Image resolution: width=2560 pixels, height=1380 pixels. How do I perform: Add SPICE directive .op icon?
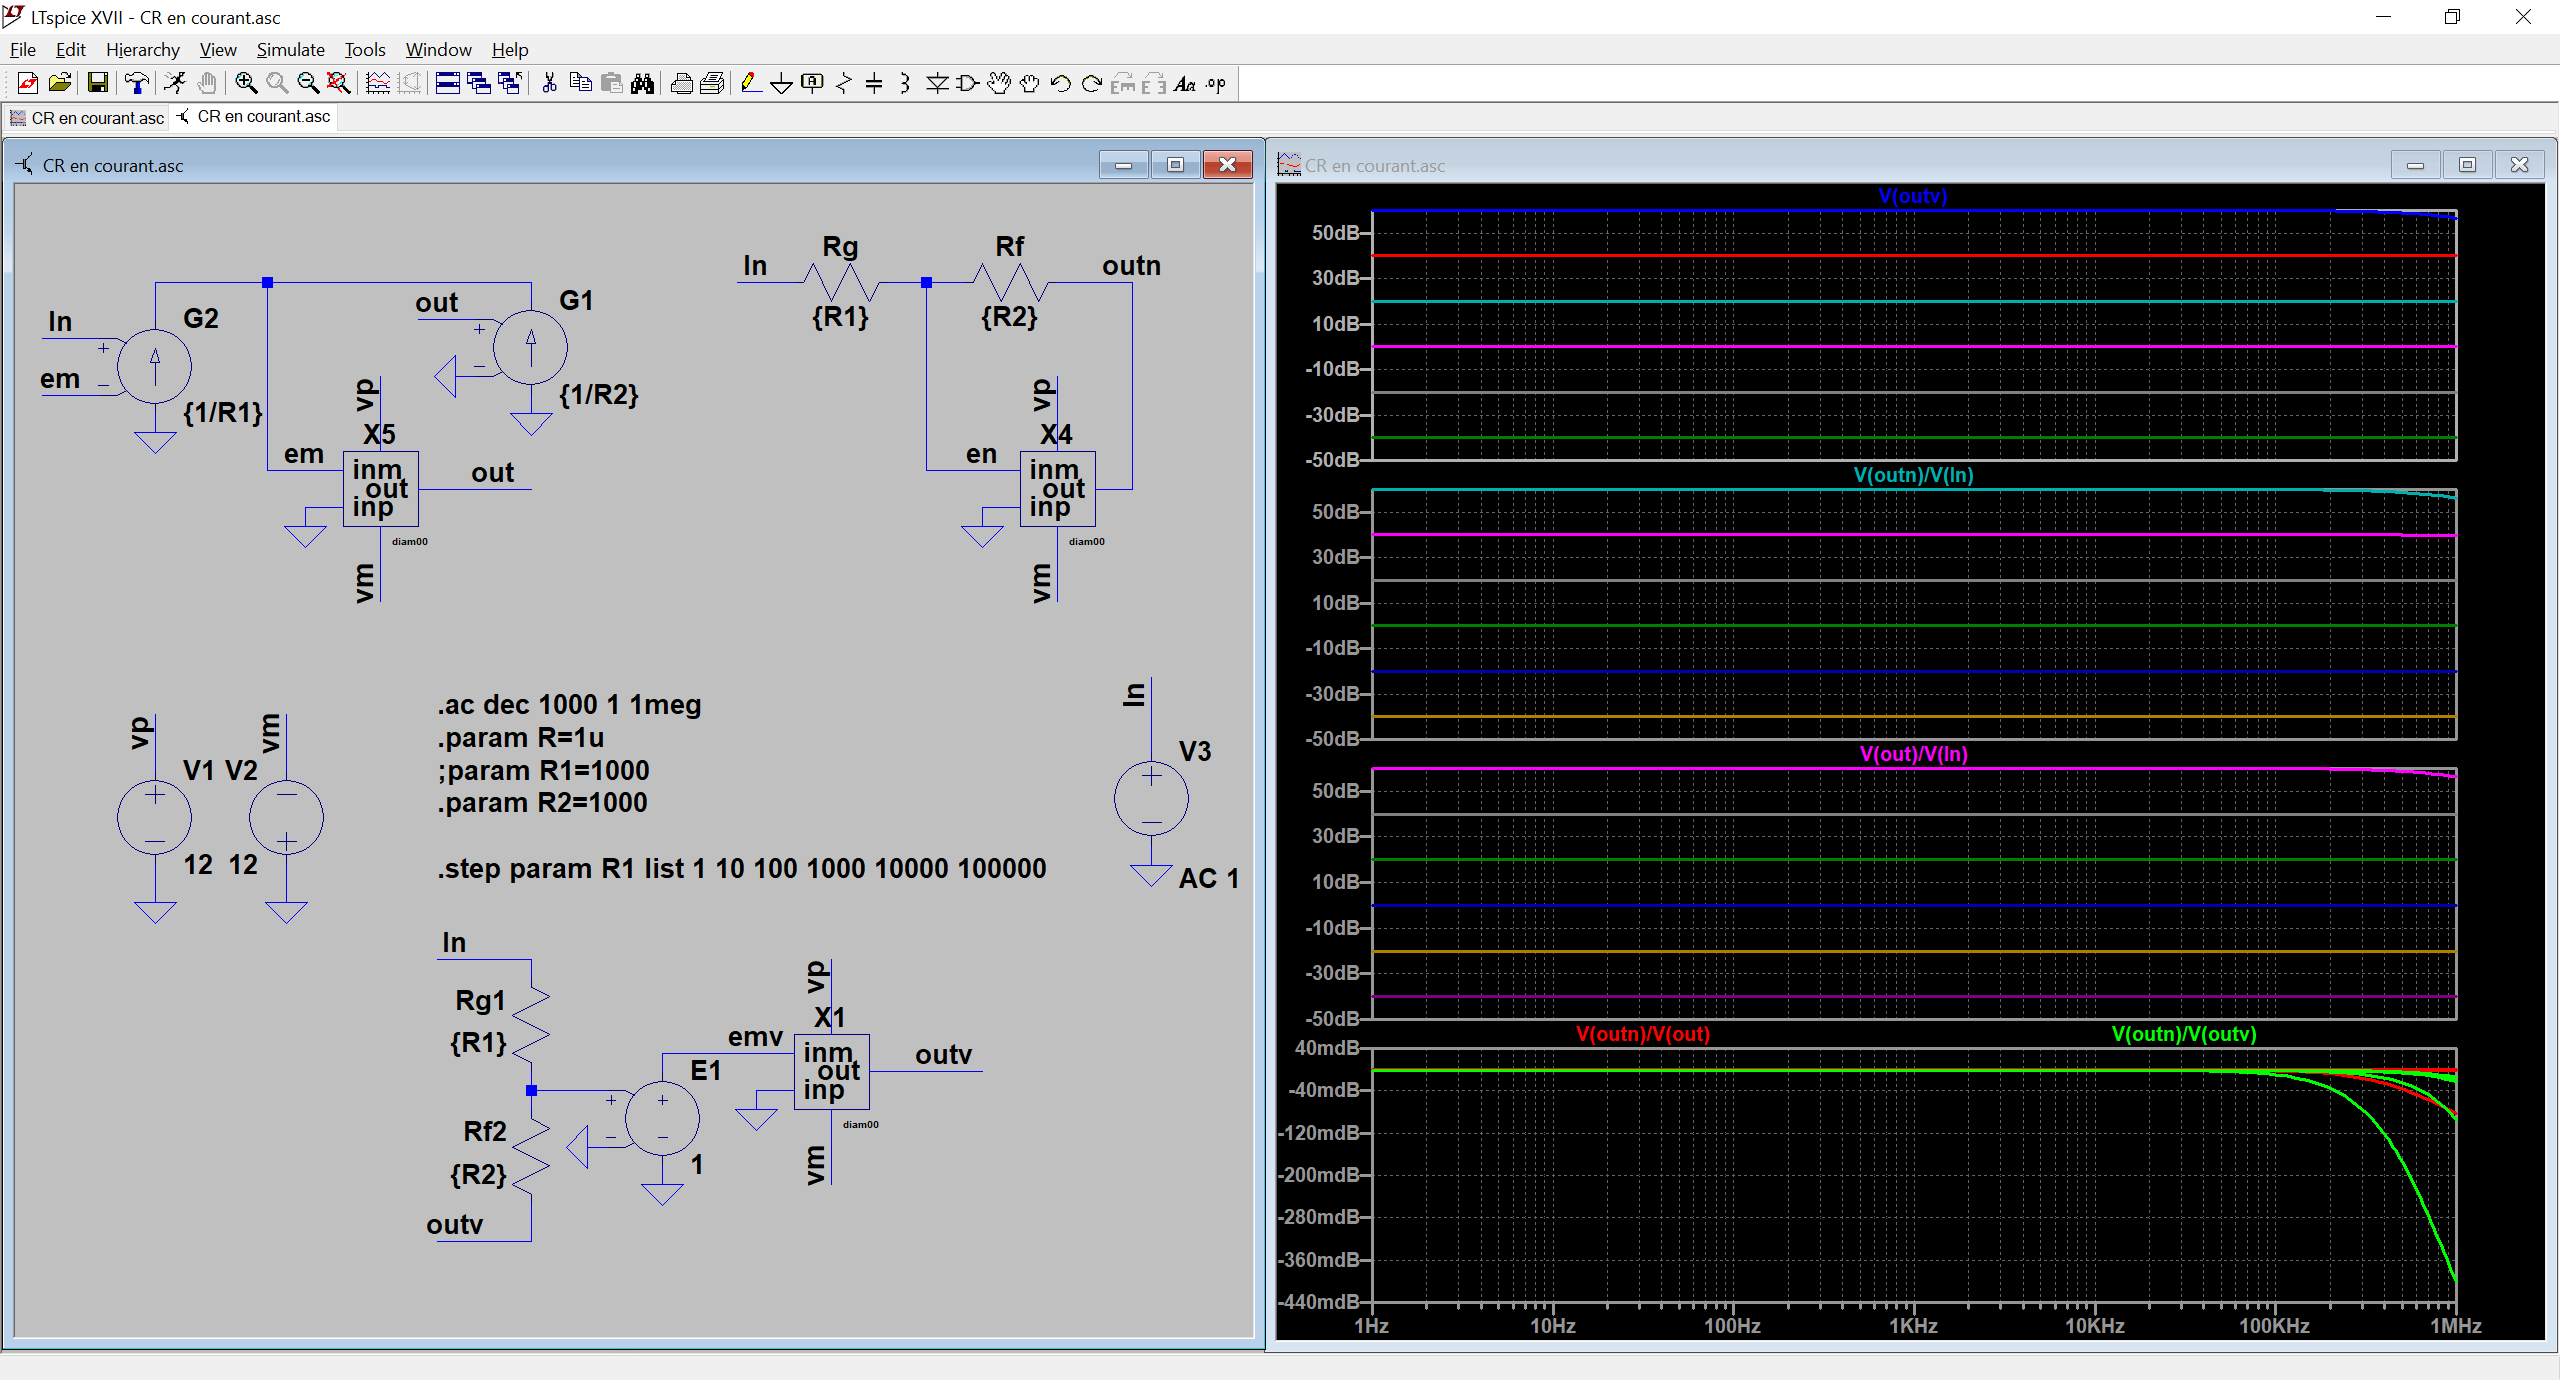1216,84
